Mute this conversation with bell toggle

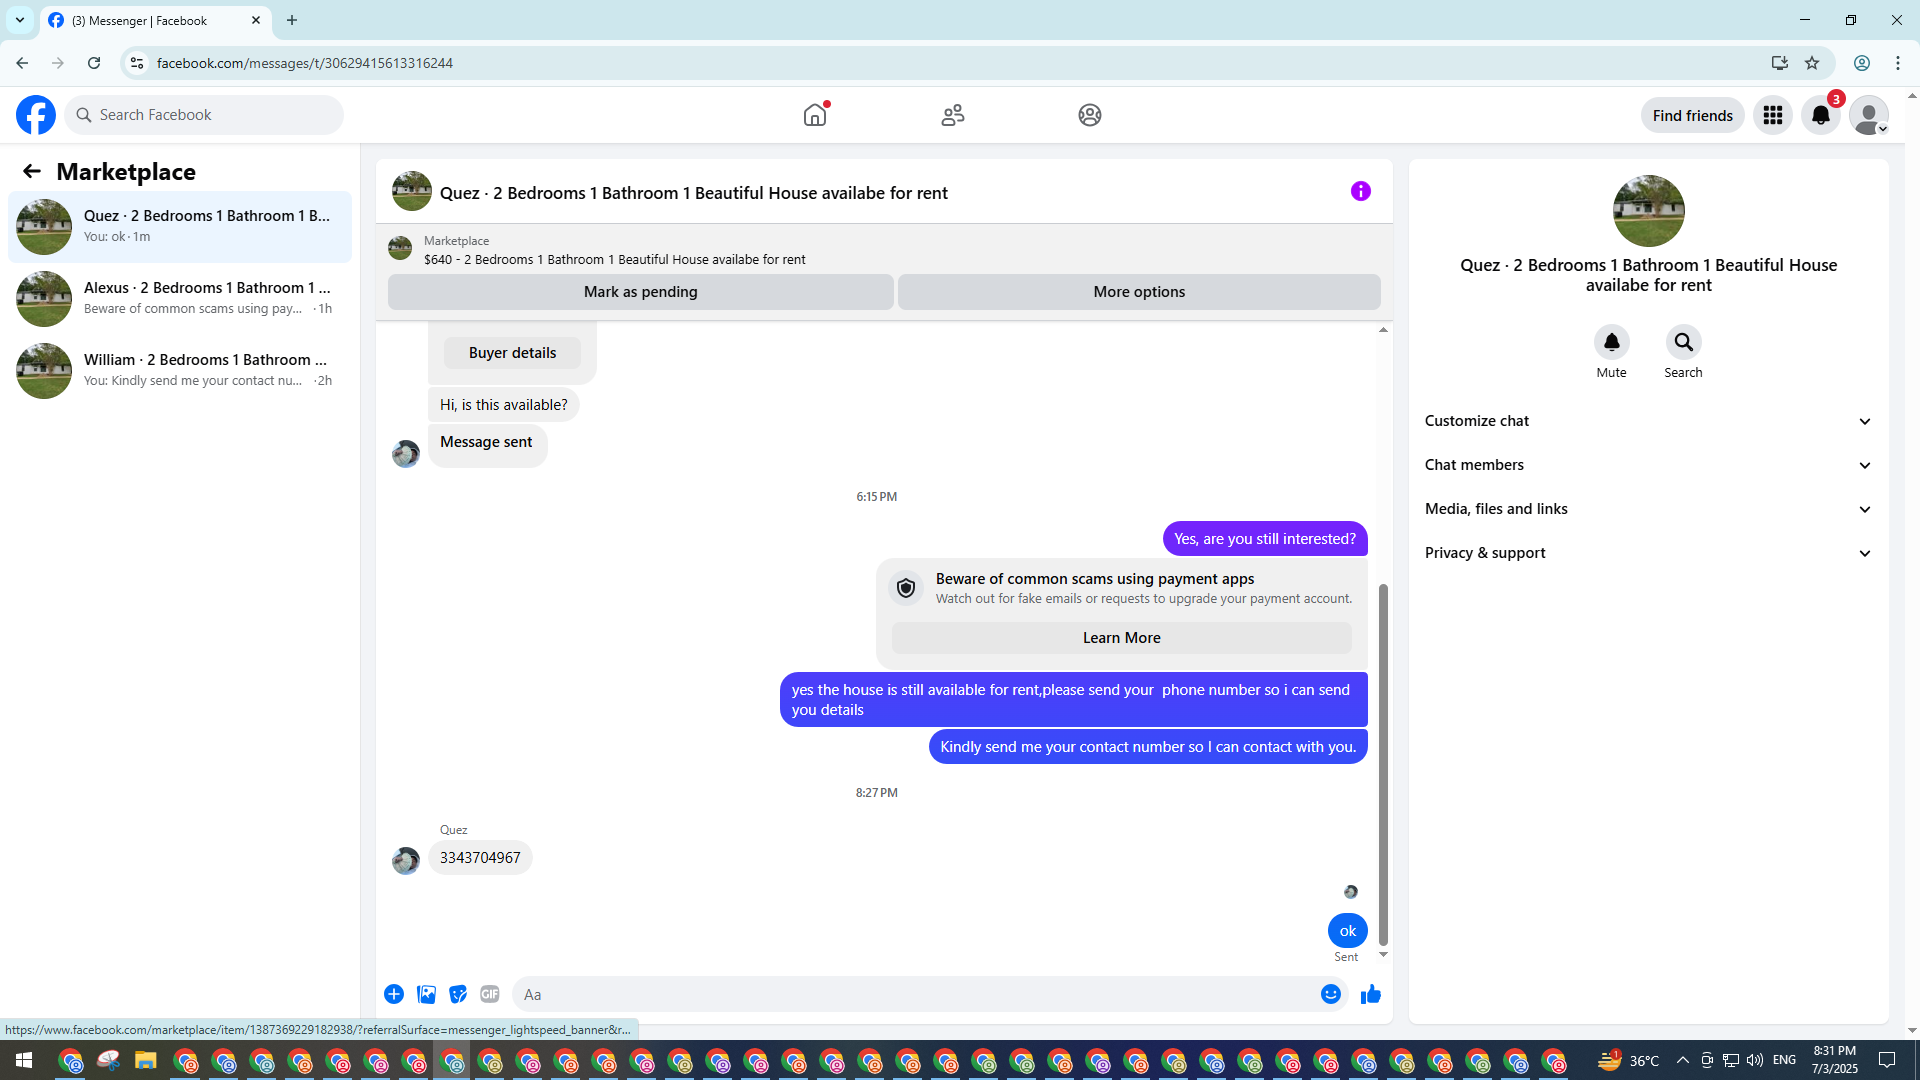[1611, 342]
